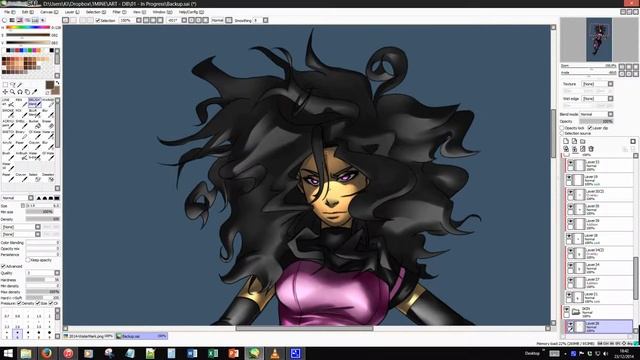Image resolution: width=640 pixels, height=360 pixels.
Task: Open the Wet edge dropdown
Action: pyautogui.click(x=610, y=98)
